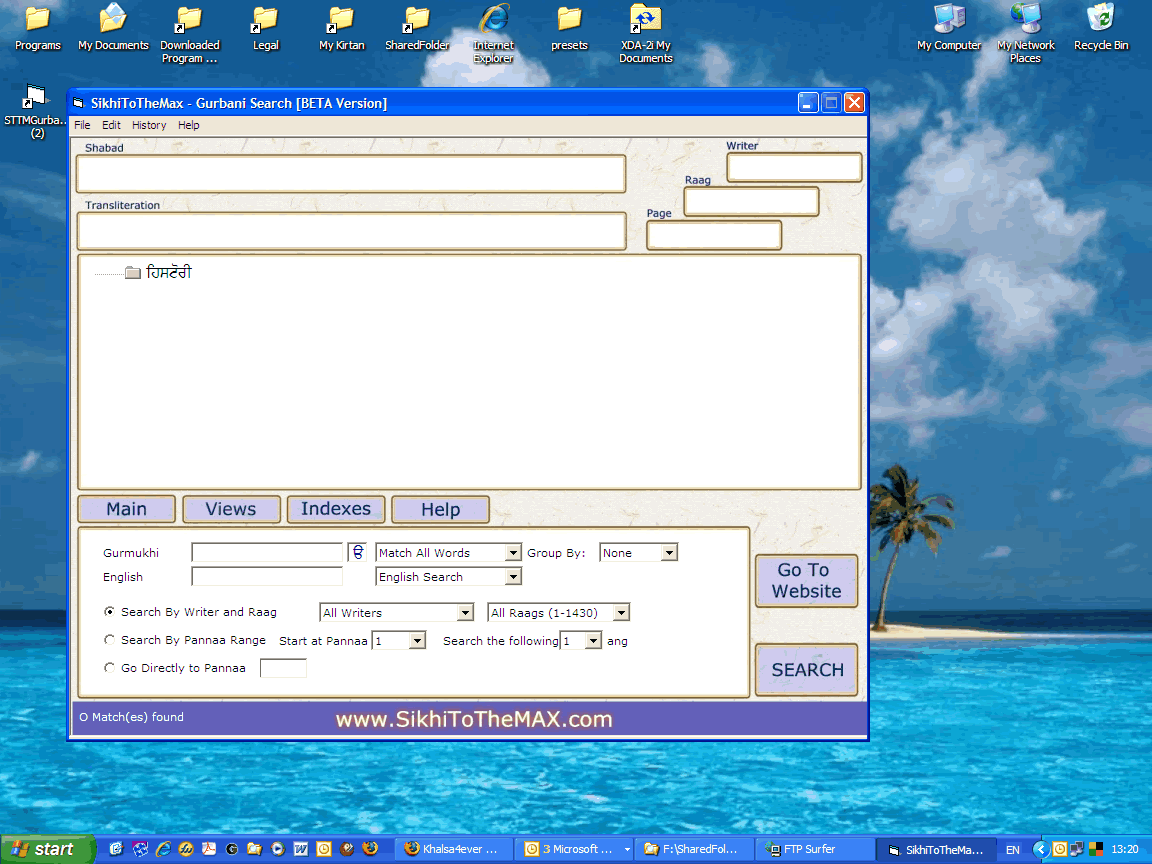Select SharedFolder desktop shortcut
The height and width of the screenshot is (864, 1152).
417,28
